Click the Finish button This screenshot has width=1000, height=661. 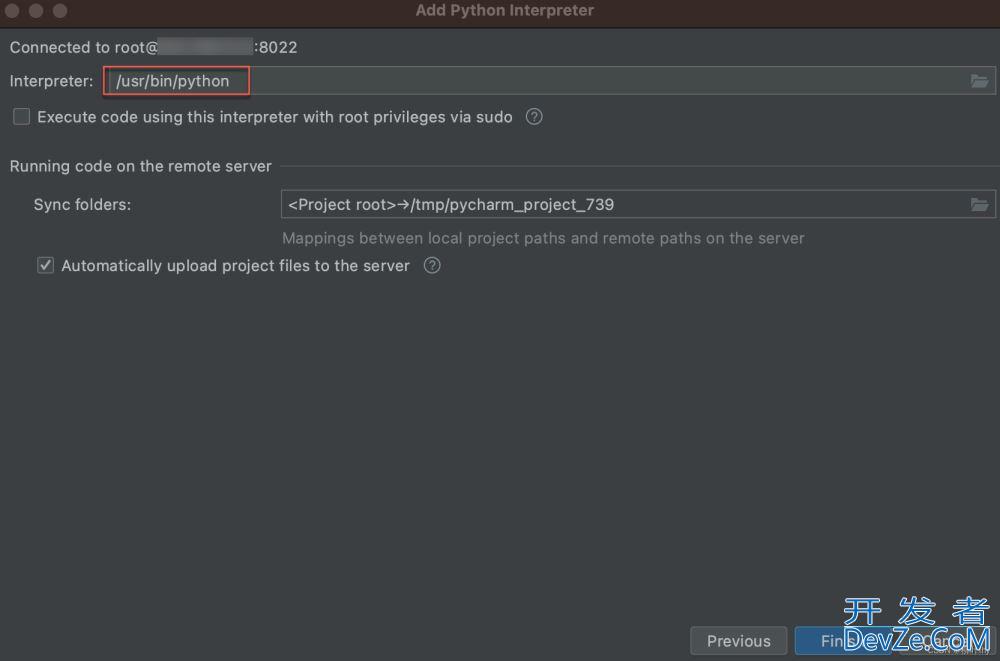click(842, 641)
